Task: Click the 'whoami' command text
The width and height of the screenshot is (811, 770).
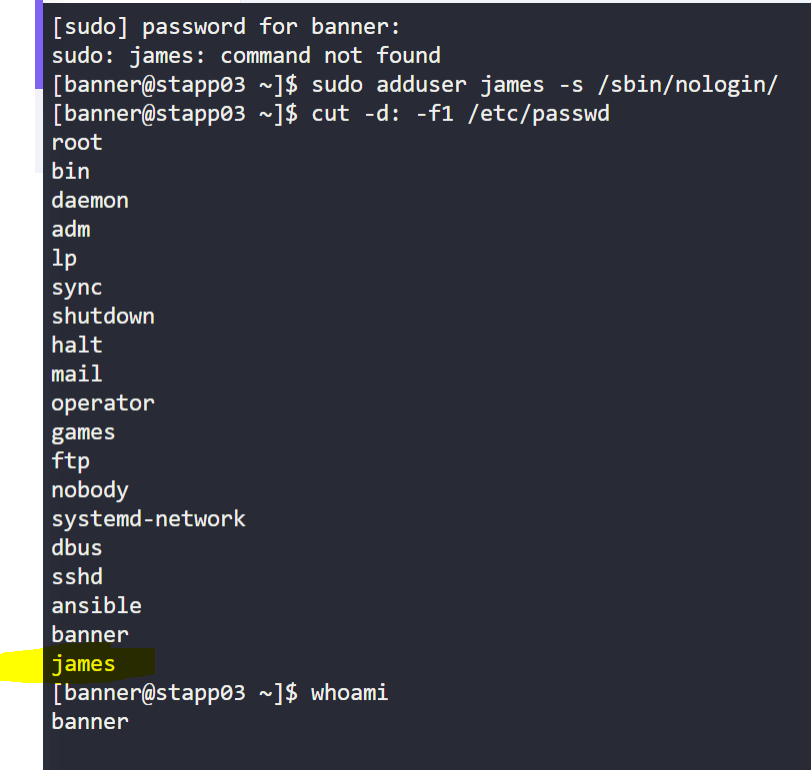Action: click(349, 692)
